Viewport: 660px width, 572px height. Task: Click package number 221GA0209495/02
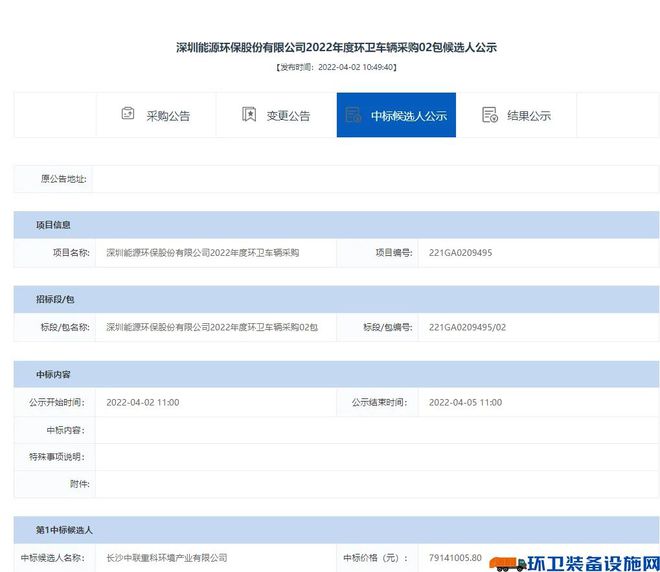pyautogui.click(x=467, y=327)
